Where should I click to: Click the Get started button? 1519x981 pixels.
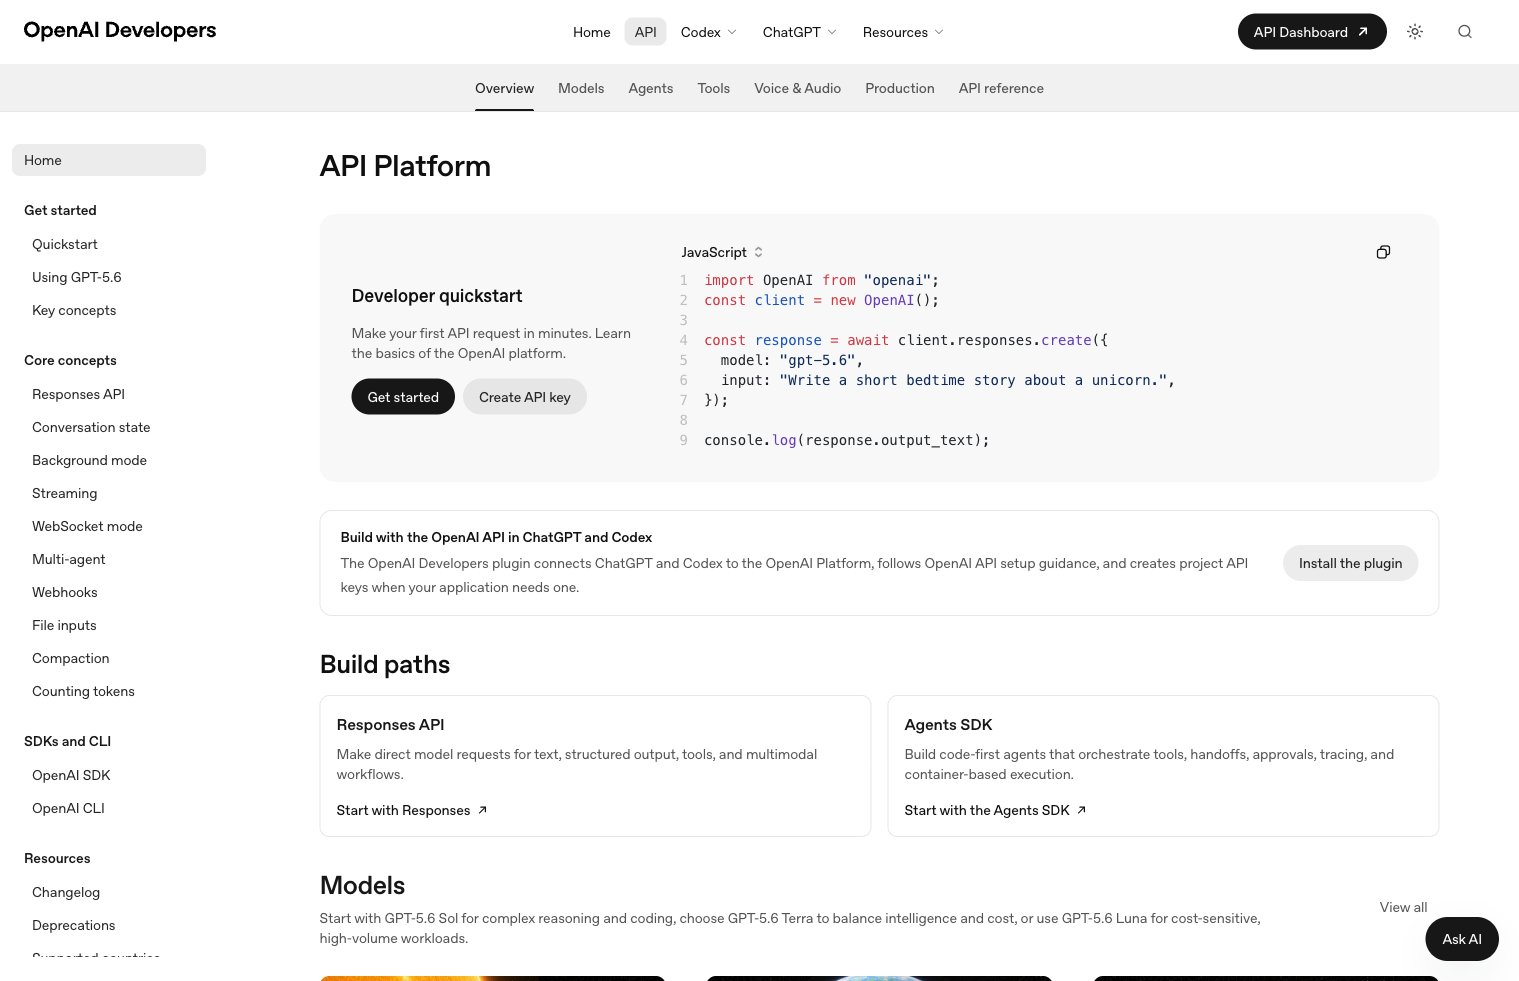403,397
